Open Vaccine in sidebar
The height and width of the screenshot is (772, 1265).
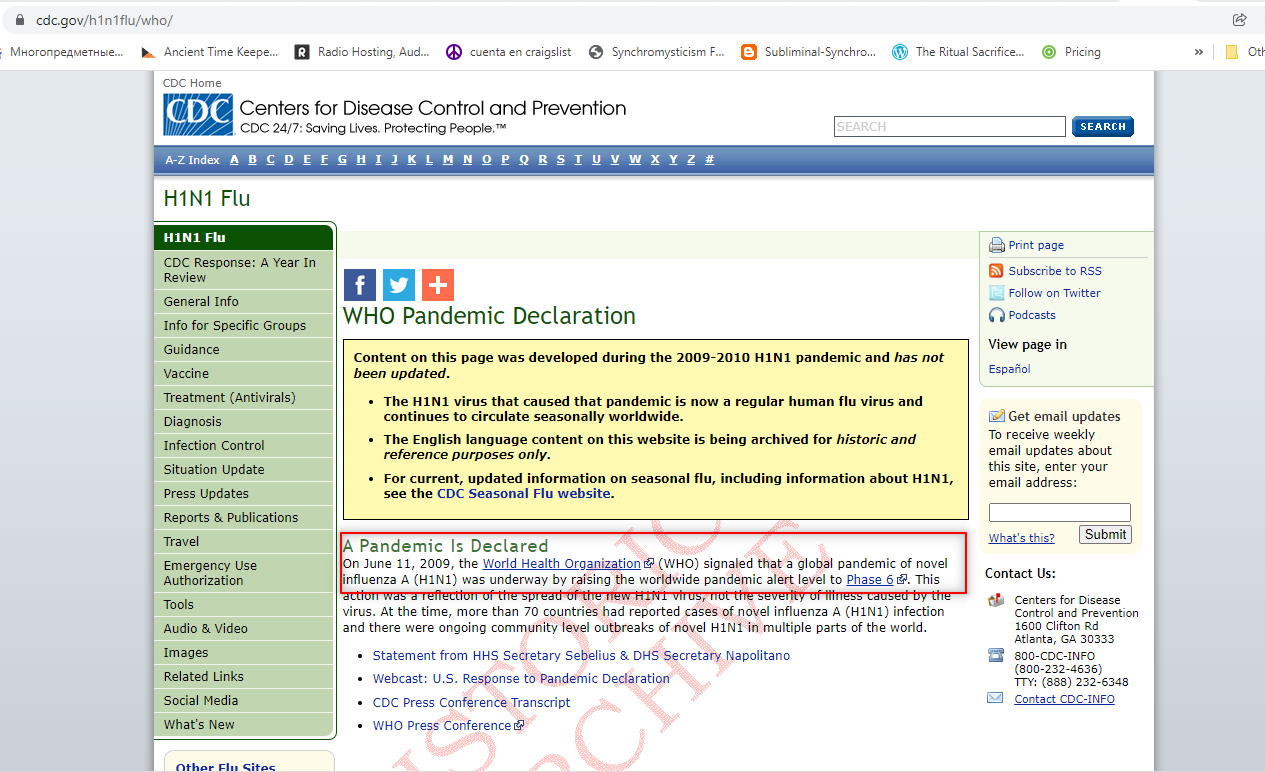coord(243,374)
